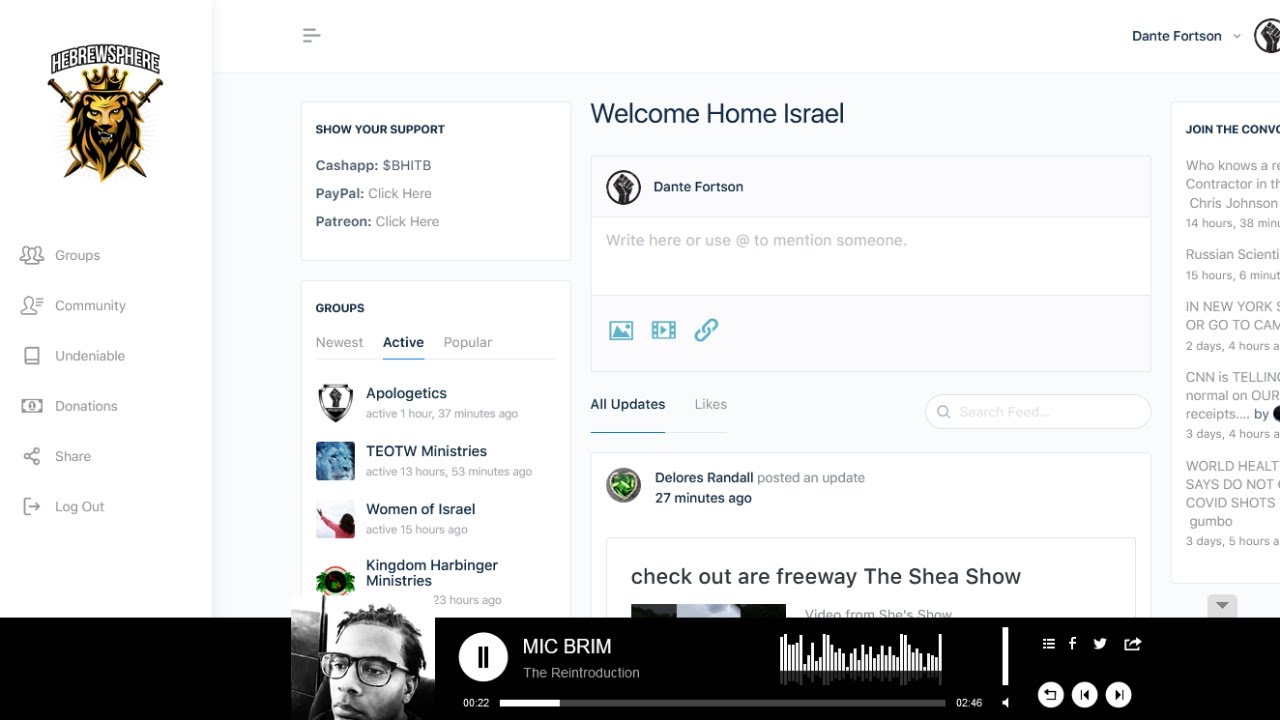Select the Active groups tab
The image size is (1280, 720).
point(403,342)
